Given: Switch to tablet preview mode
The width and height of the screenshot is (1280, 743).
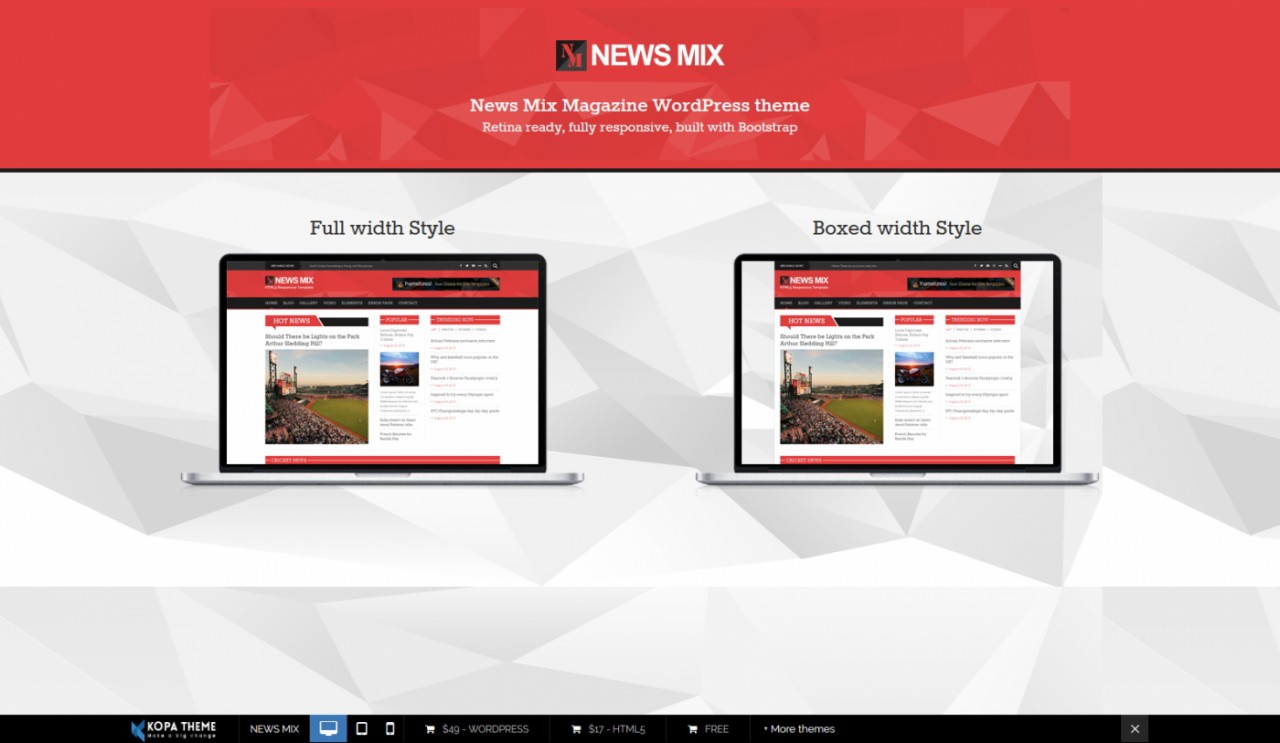Looking at the screenshot, I should pyautogui.click(x=362, y=729).
